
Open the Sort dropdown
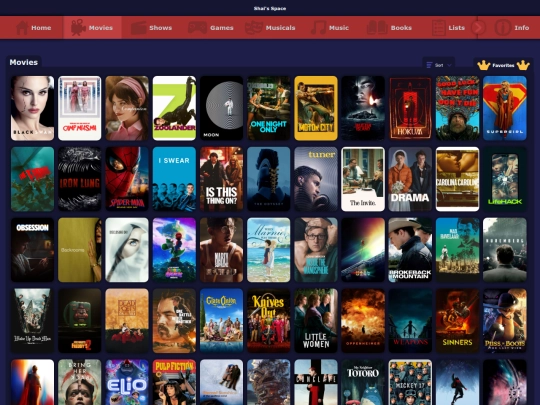coord(439,65)
